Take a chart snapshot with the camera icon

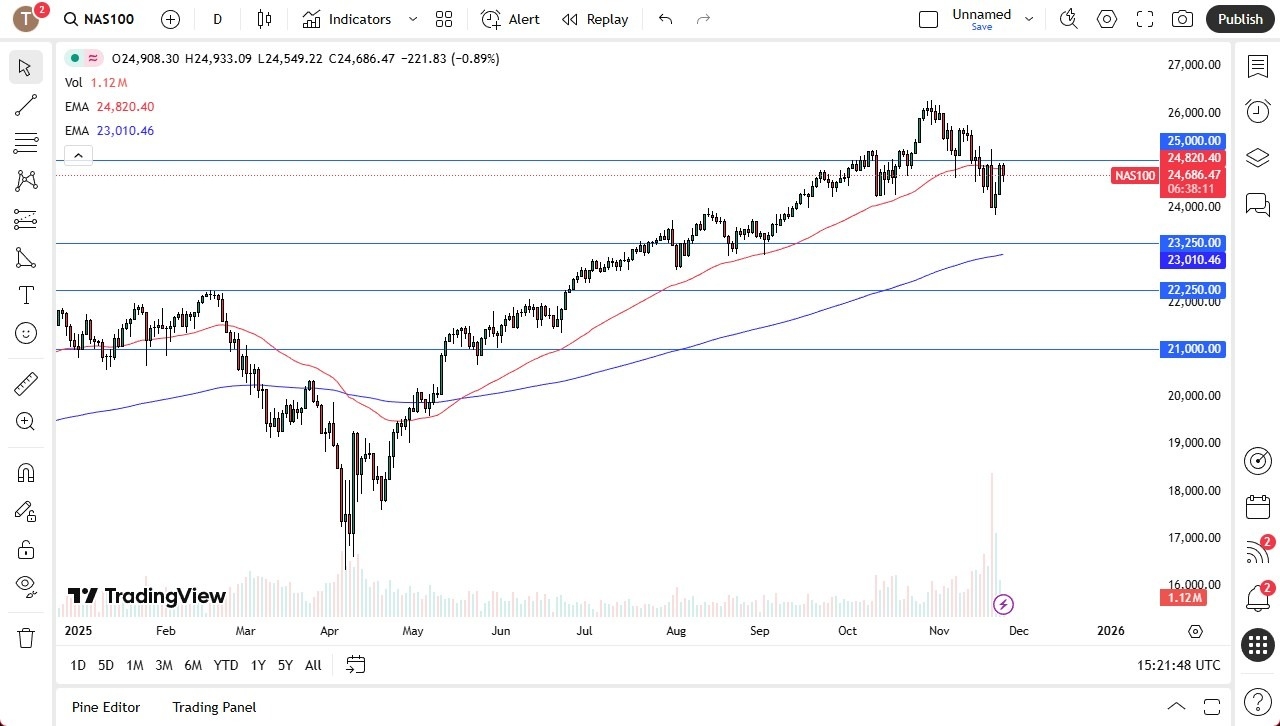[1181, 18]
